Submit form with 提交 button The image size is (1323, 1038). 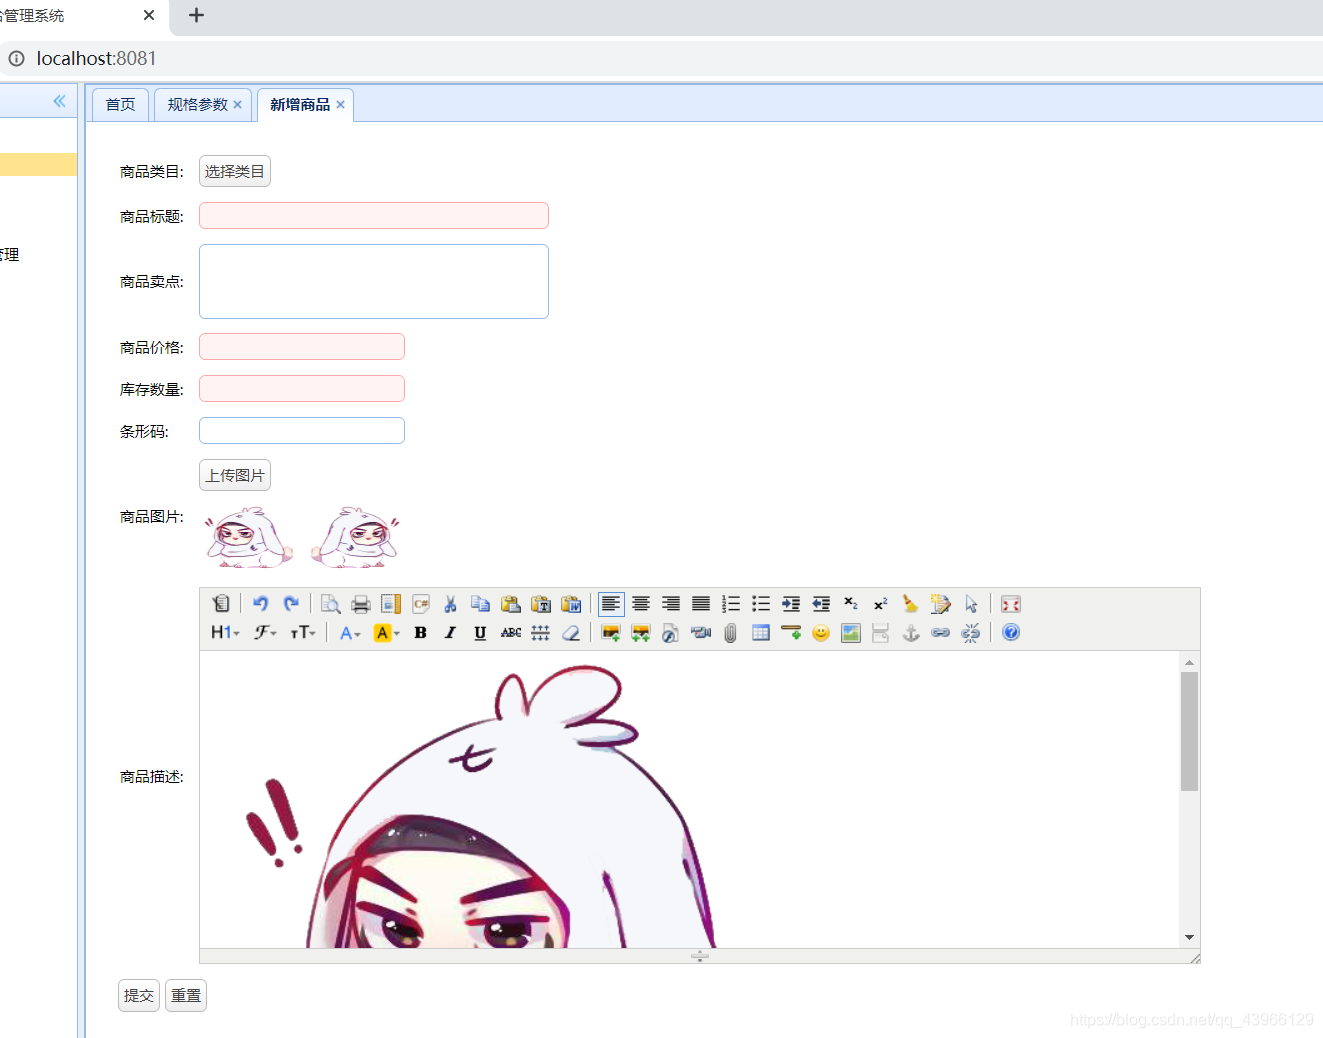point(139,995)
